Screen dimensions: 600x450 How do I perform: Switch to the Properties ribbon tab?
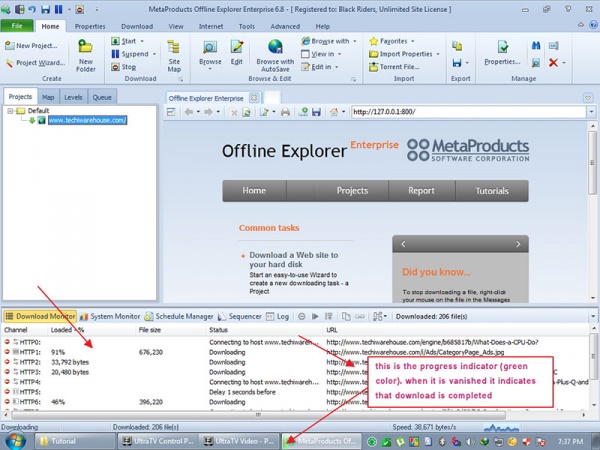click(x=90, y=26)
